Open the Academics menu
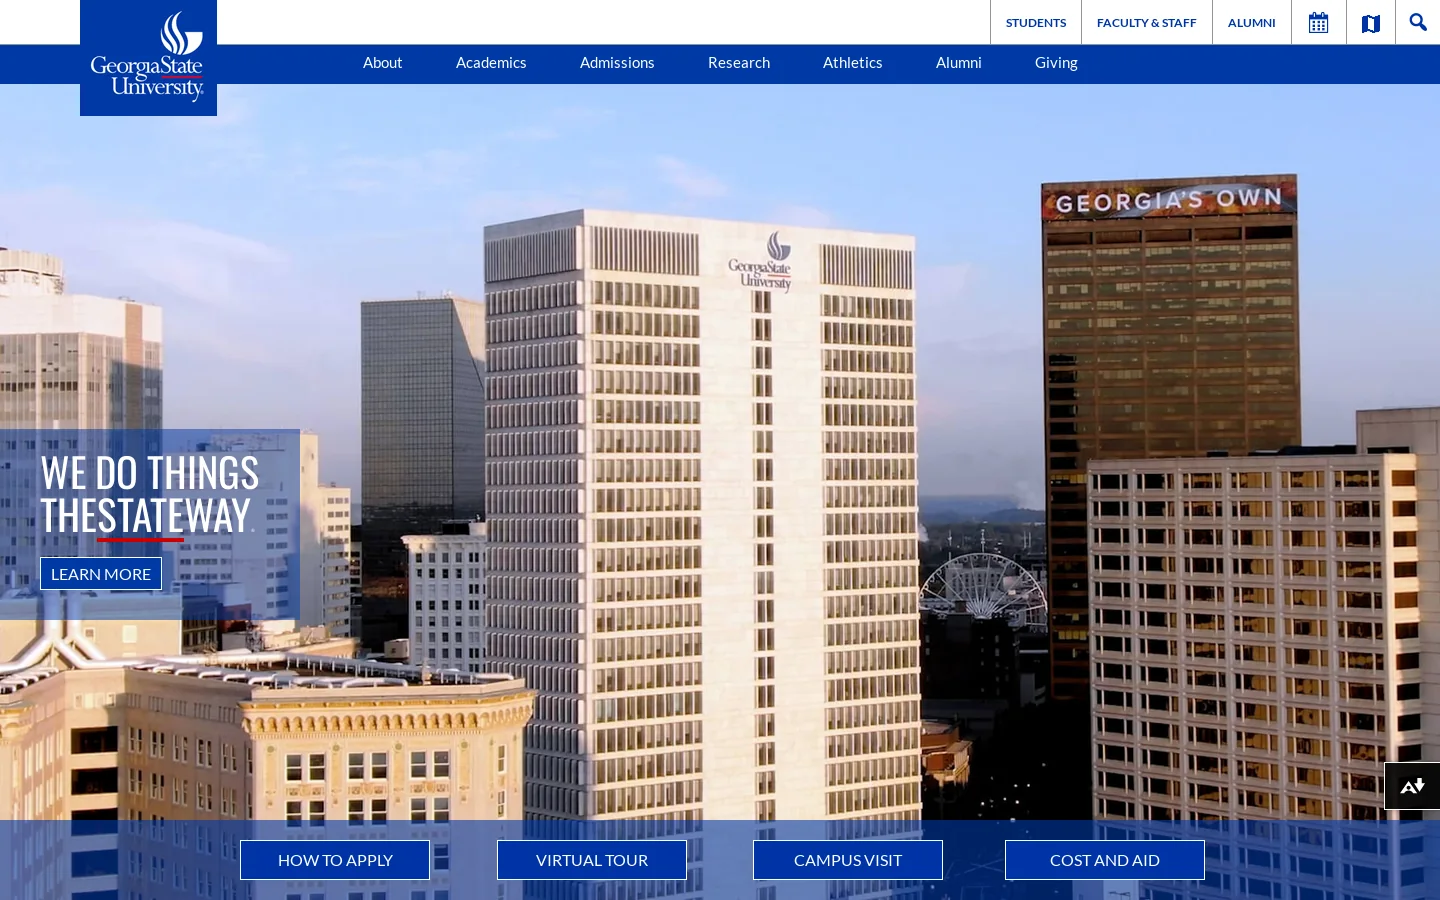Viewport: 1440px width, 900px height. click(x=491, y=63)
